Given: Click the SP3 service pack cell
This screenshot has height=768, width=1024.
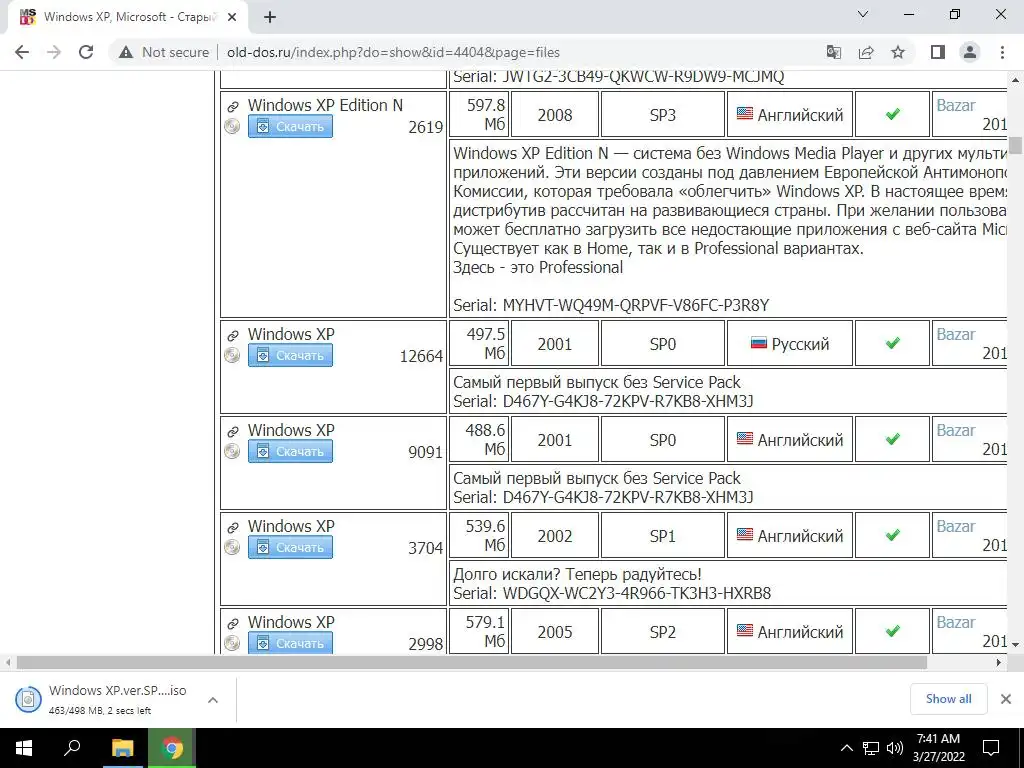Looking at the screenshot, I should (x=662, y=114).
